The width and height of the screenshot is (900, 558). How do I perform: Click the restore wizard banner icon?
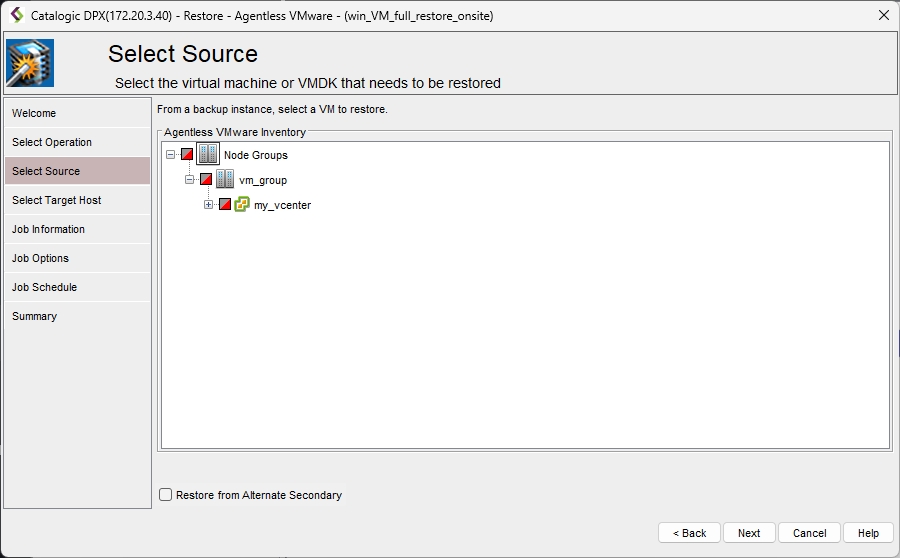[x=30, y=64]
